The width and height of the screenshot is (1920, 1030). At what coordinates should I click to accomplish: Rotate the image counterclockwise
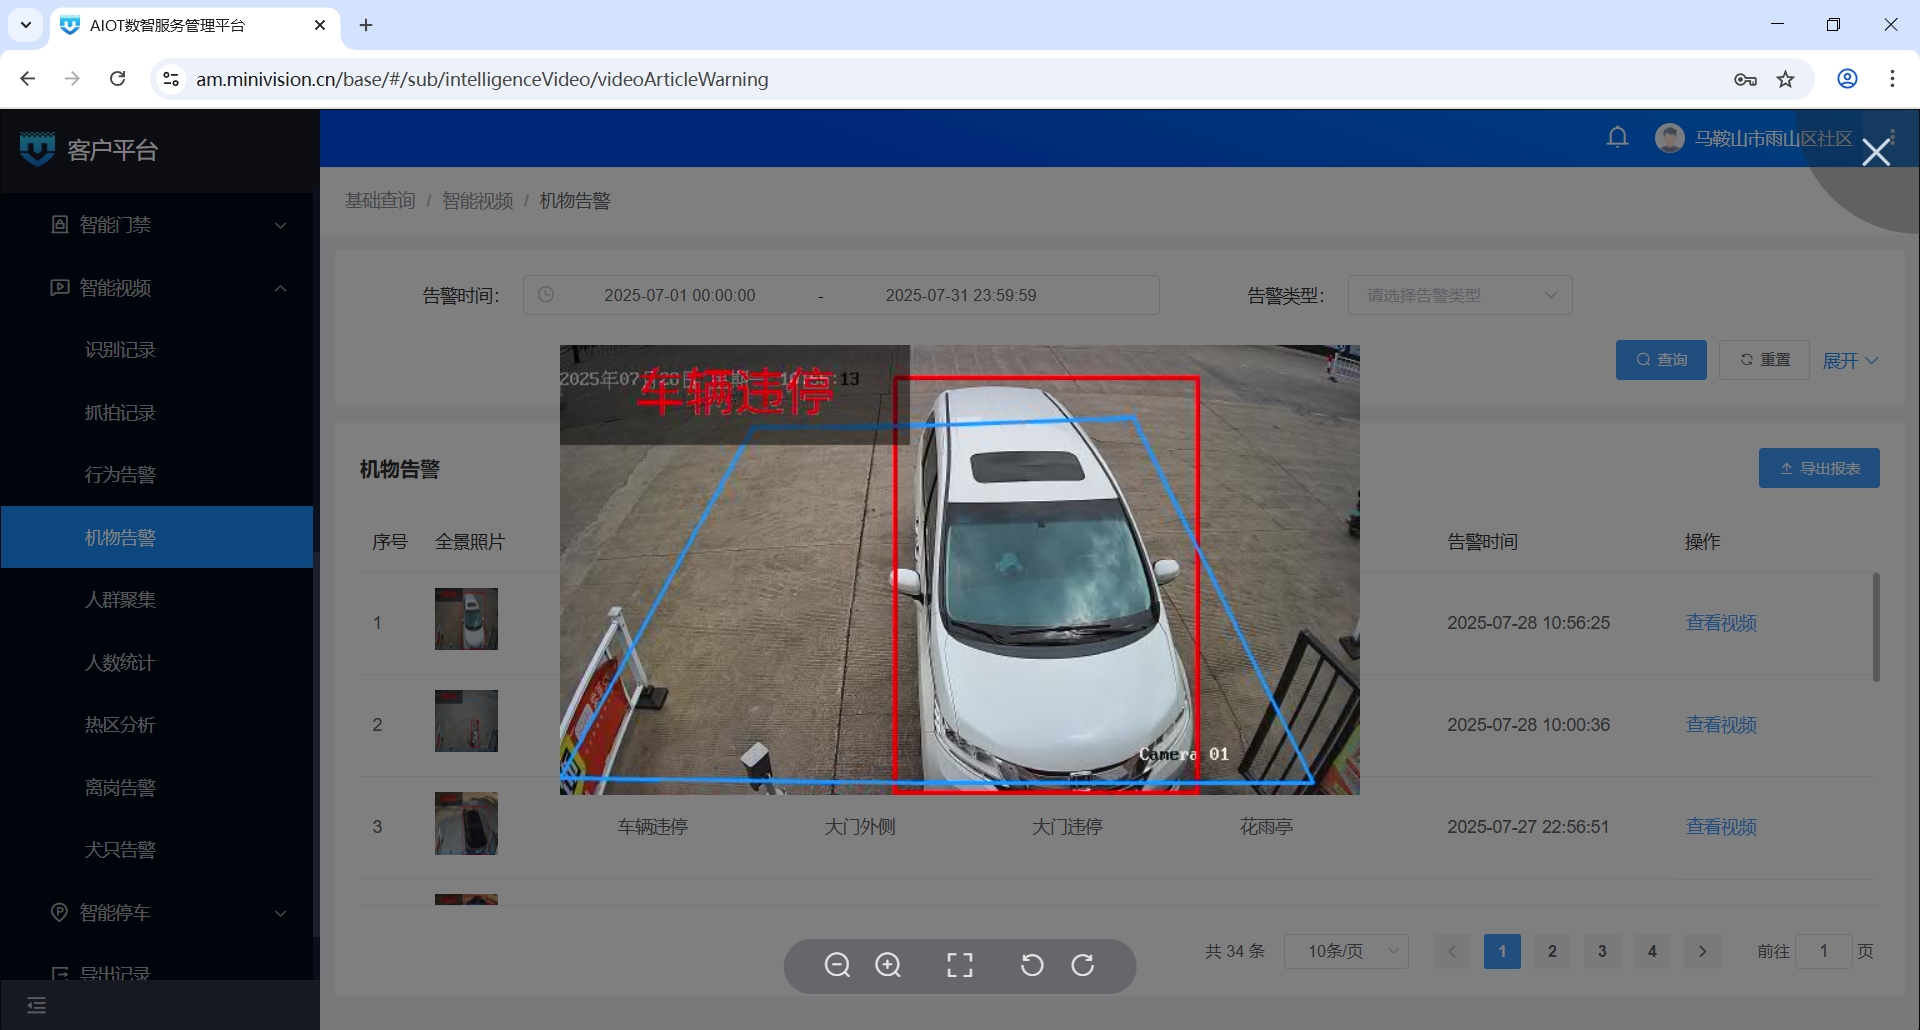coord(1032,965)
